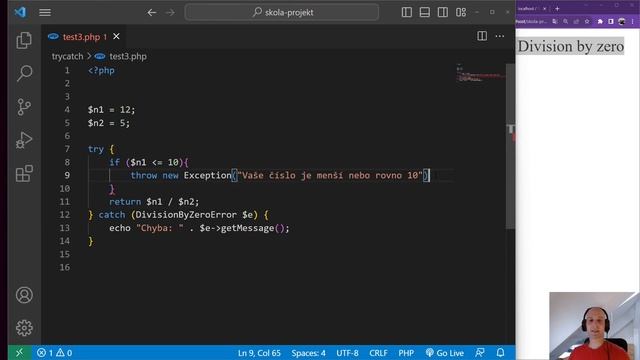Toggle the bottom panel layout icon
This screenshot has height=360, width=640.
[424, 12]
